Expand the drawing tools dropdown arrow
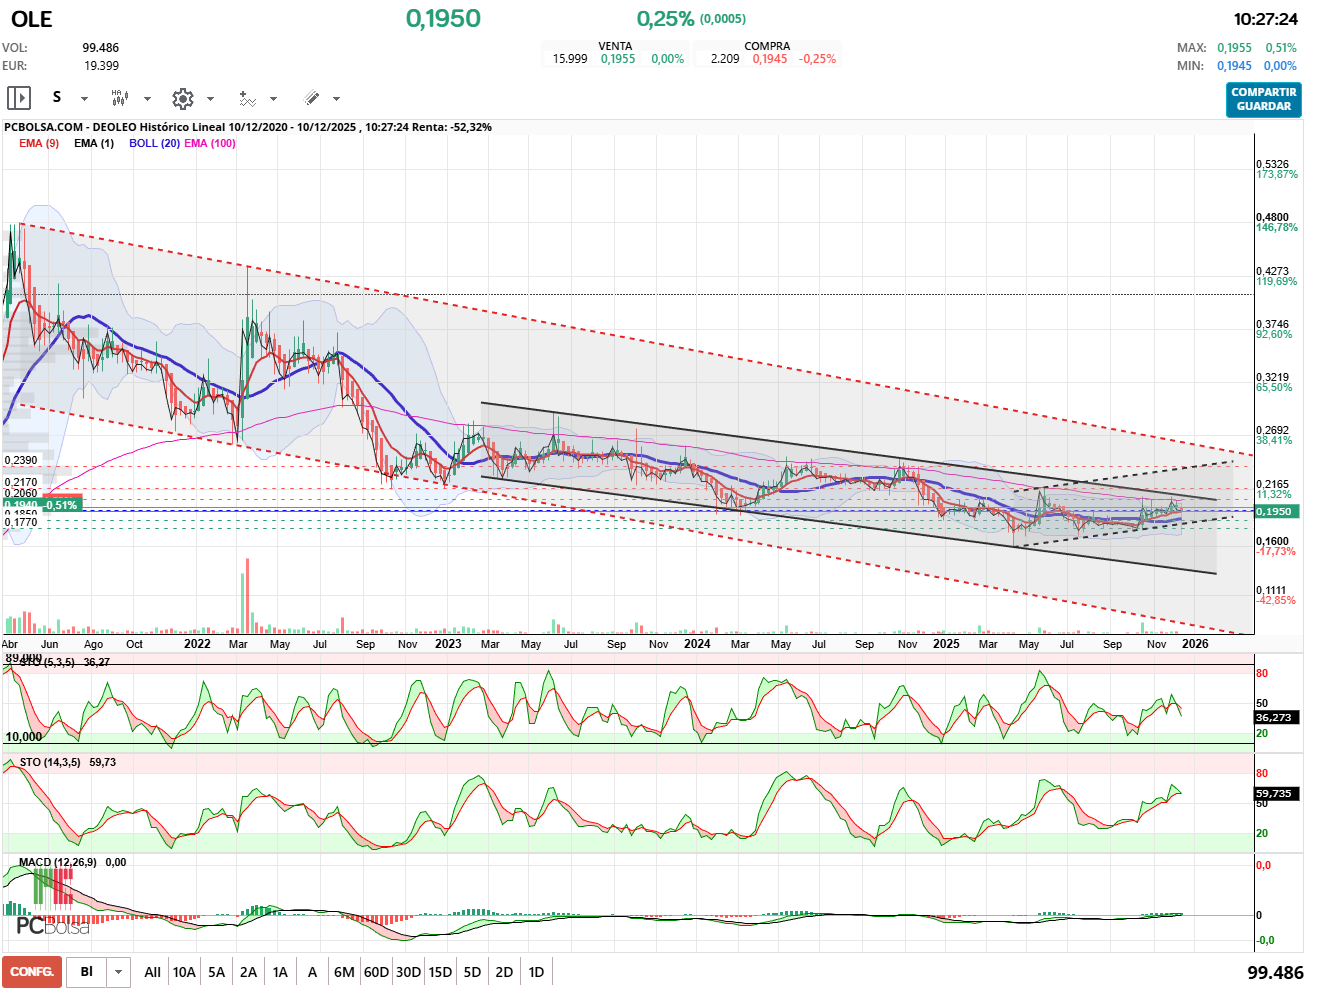The width and height of the screenshot is (1317, 993). coord(336,99)
